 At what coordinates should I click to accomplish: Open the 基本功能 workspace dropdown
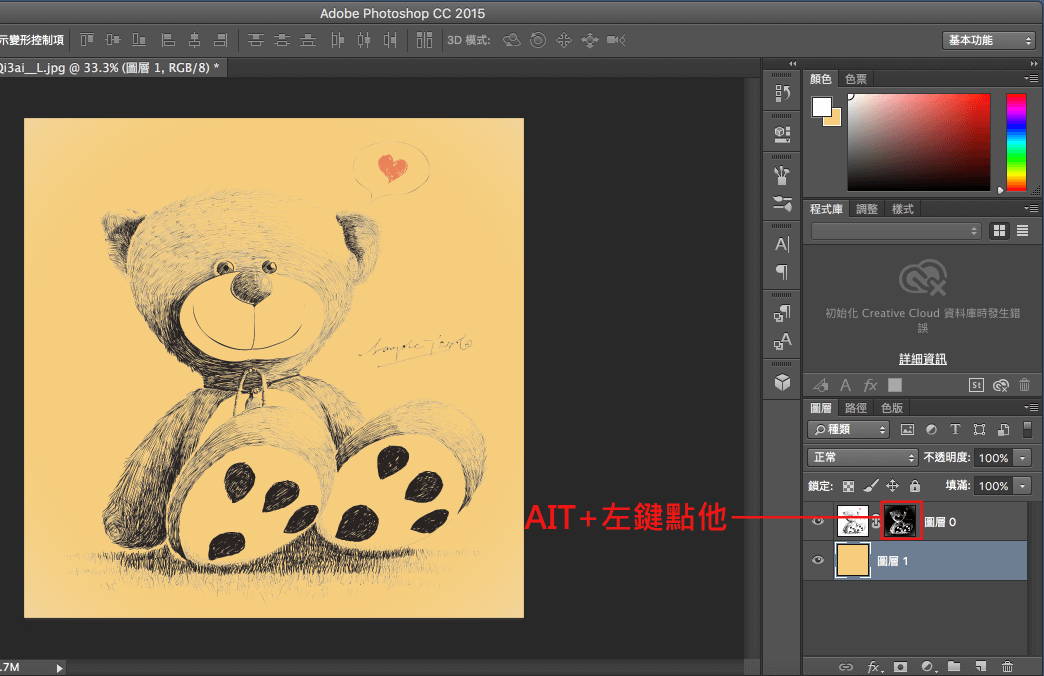click(x=988, y=40)
